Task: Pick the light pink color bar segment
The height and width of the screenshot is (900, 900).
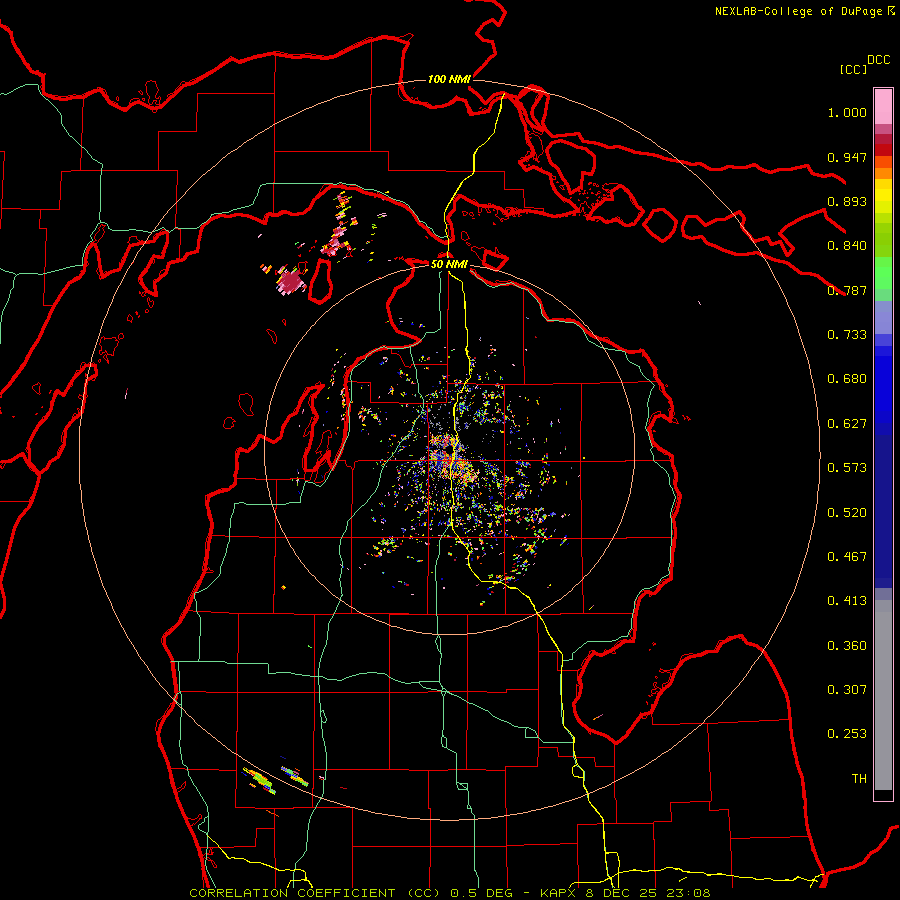Action: click(x=883, y=106)
